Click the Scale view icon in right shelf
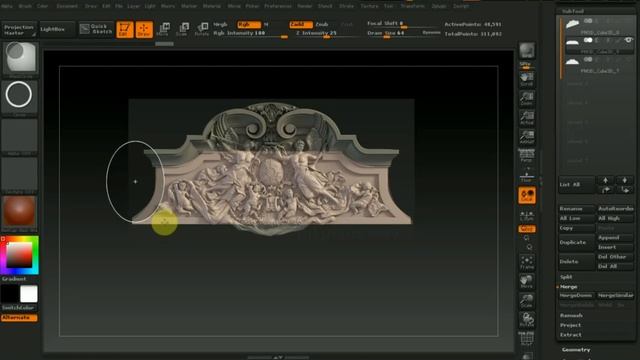This screenshot has width=640, height=360. [527, 301]
